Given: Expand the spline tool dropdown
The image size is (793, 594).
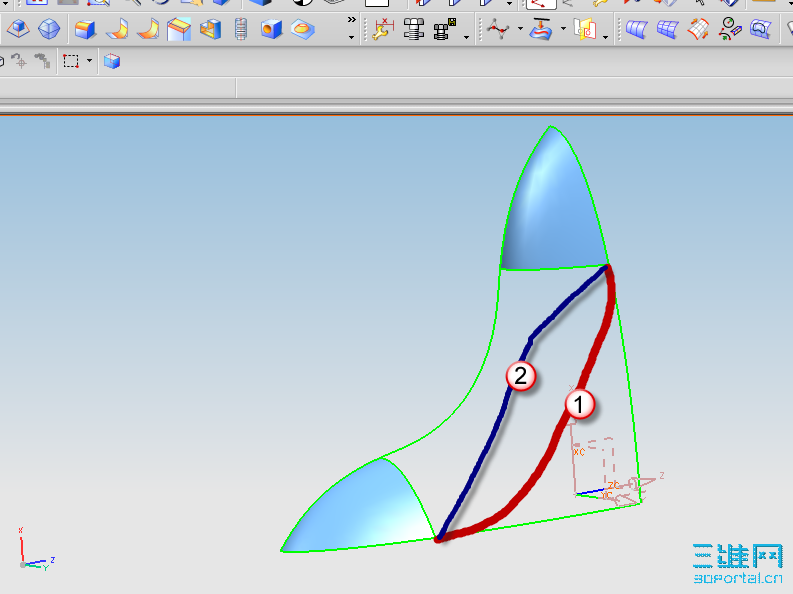Looking at the screenshot, I should tap(520, 29).
